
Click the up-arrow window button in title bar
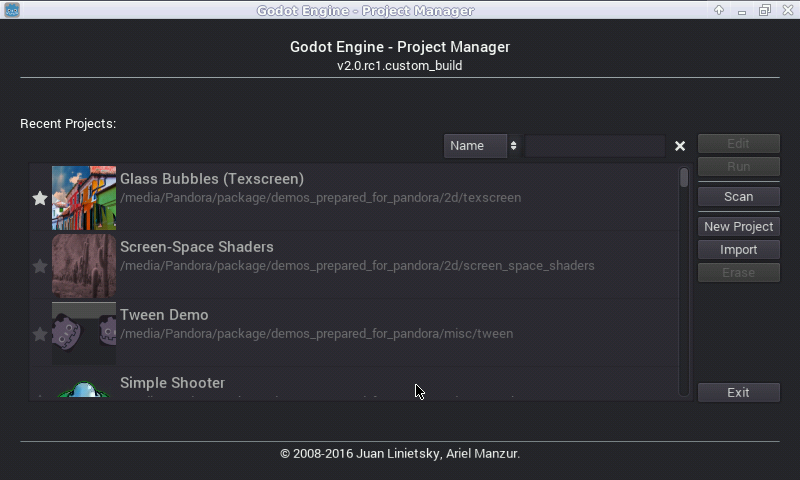pyautogui.click(x=719, y=10)
